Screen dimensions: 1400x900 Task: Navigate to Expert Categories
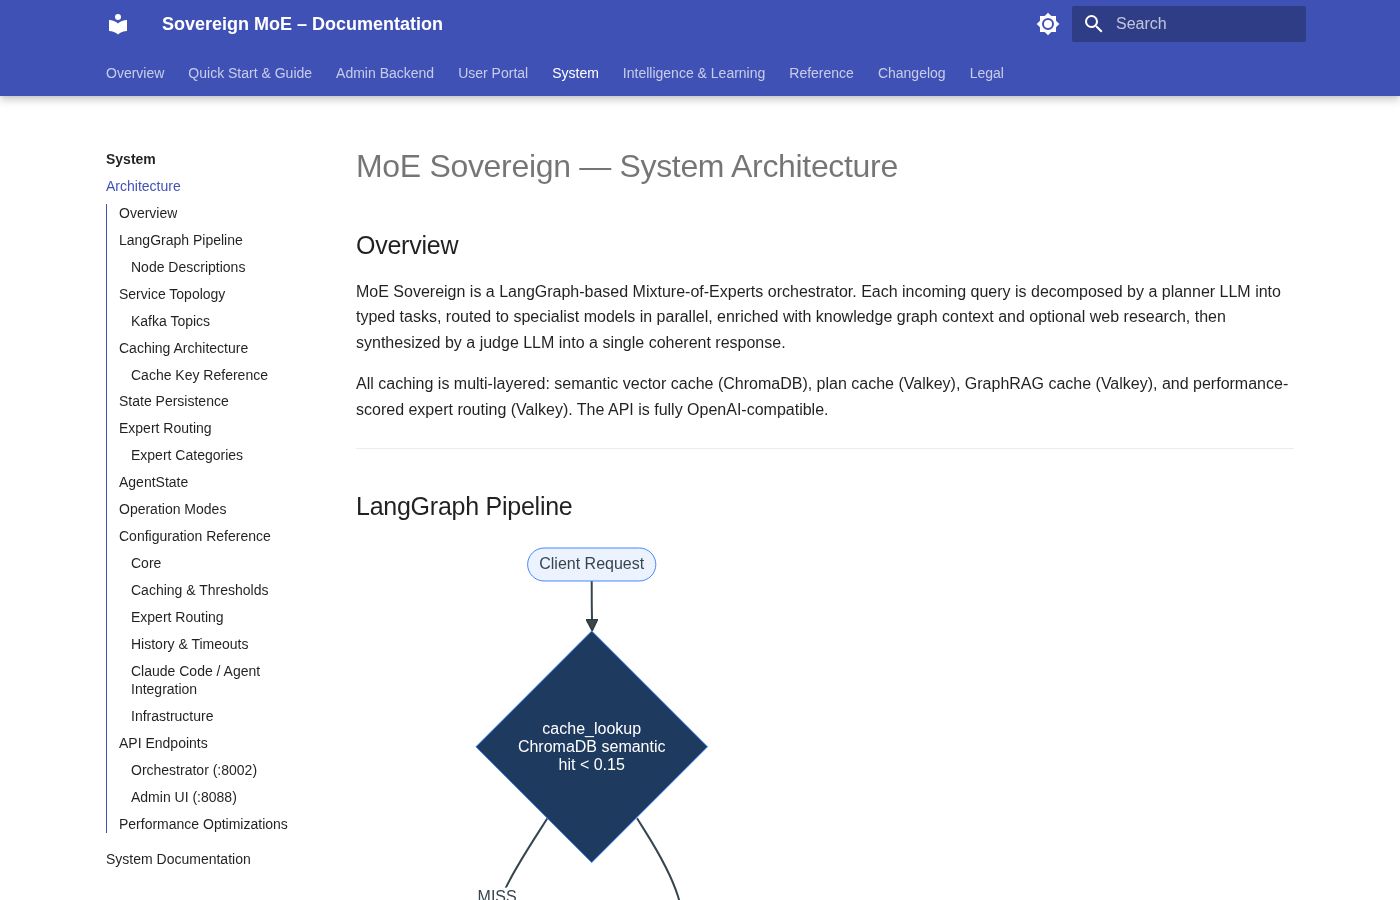pos(187,455)
